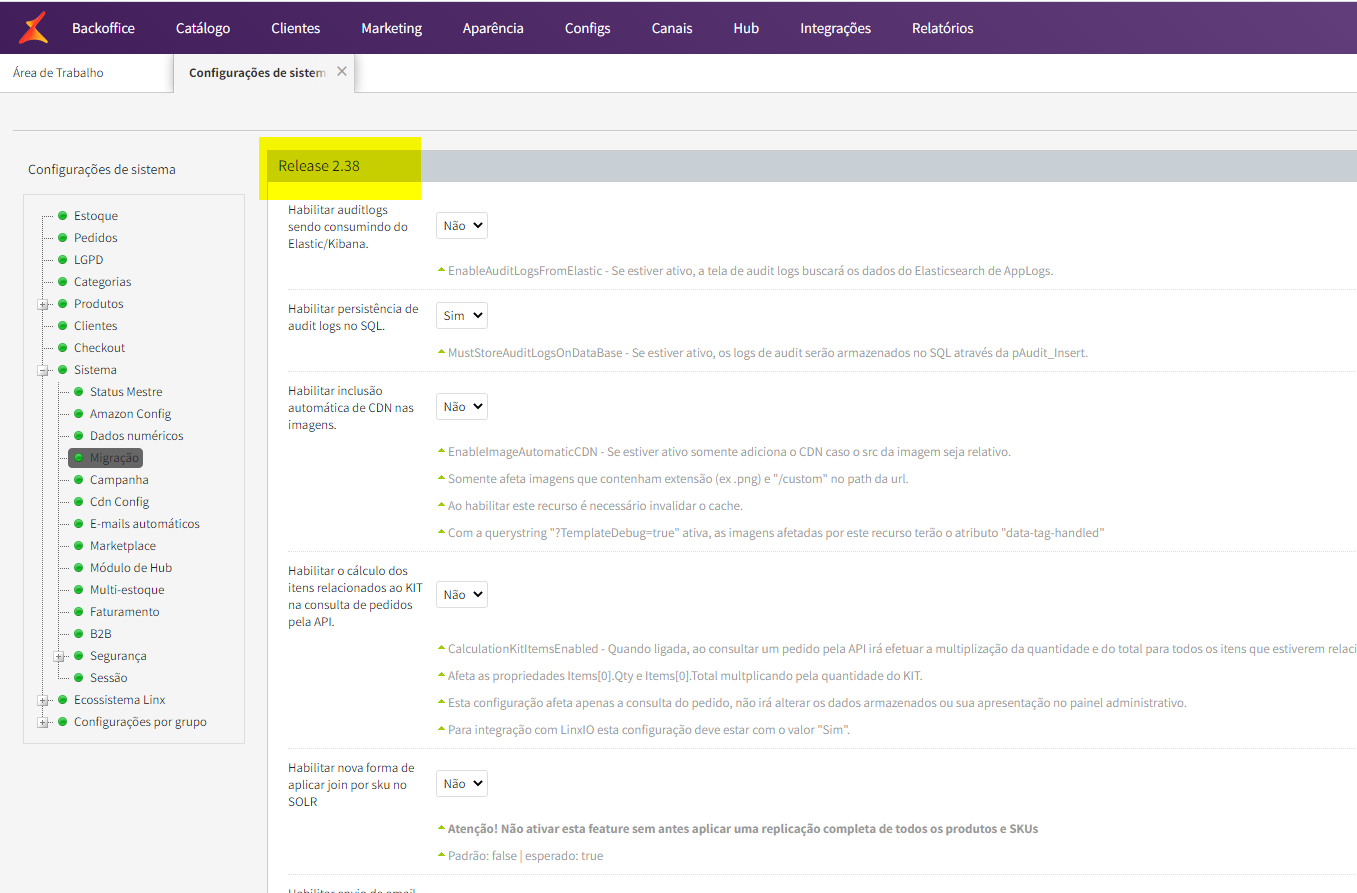Select Configurações por grupo in tree
The image size is (1357, 893).
click(140, 722)
